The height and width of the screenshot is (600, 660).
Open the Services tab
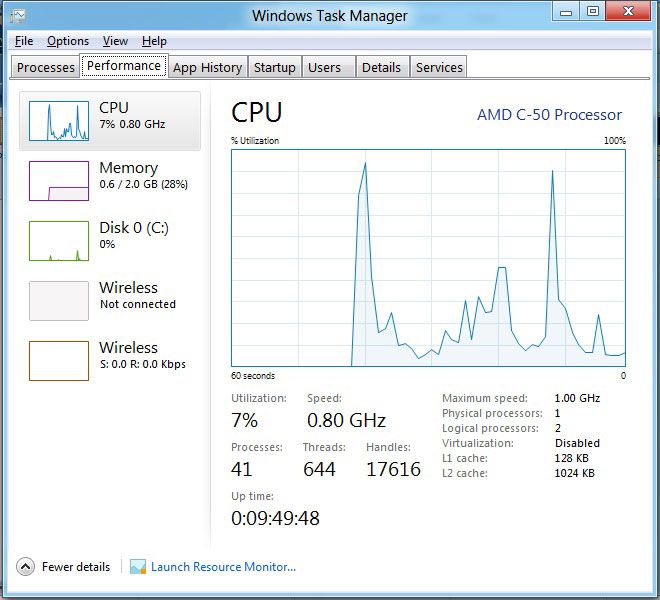click(439, 67)
